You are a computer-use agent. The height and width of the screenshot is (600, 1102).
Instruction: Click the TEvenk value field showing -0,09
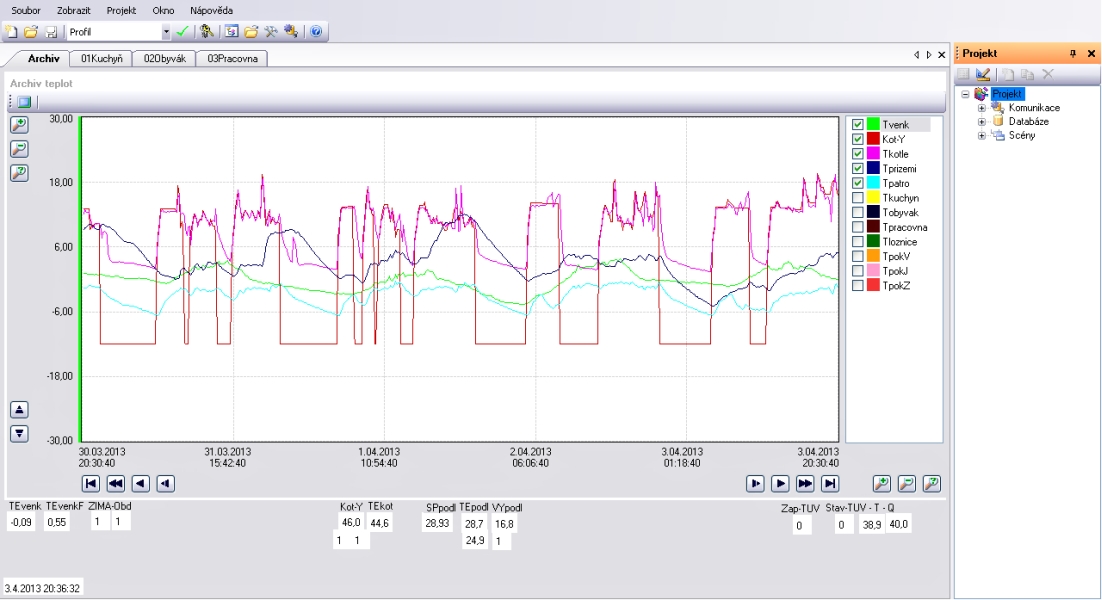pos(21,522)
